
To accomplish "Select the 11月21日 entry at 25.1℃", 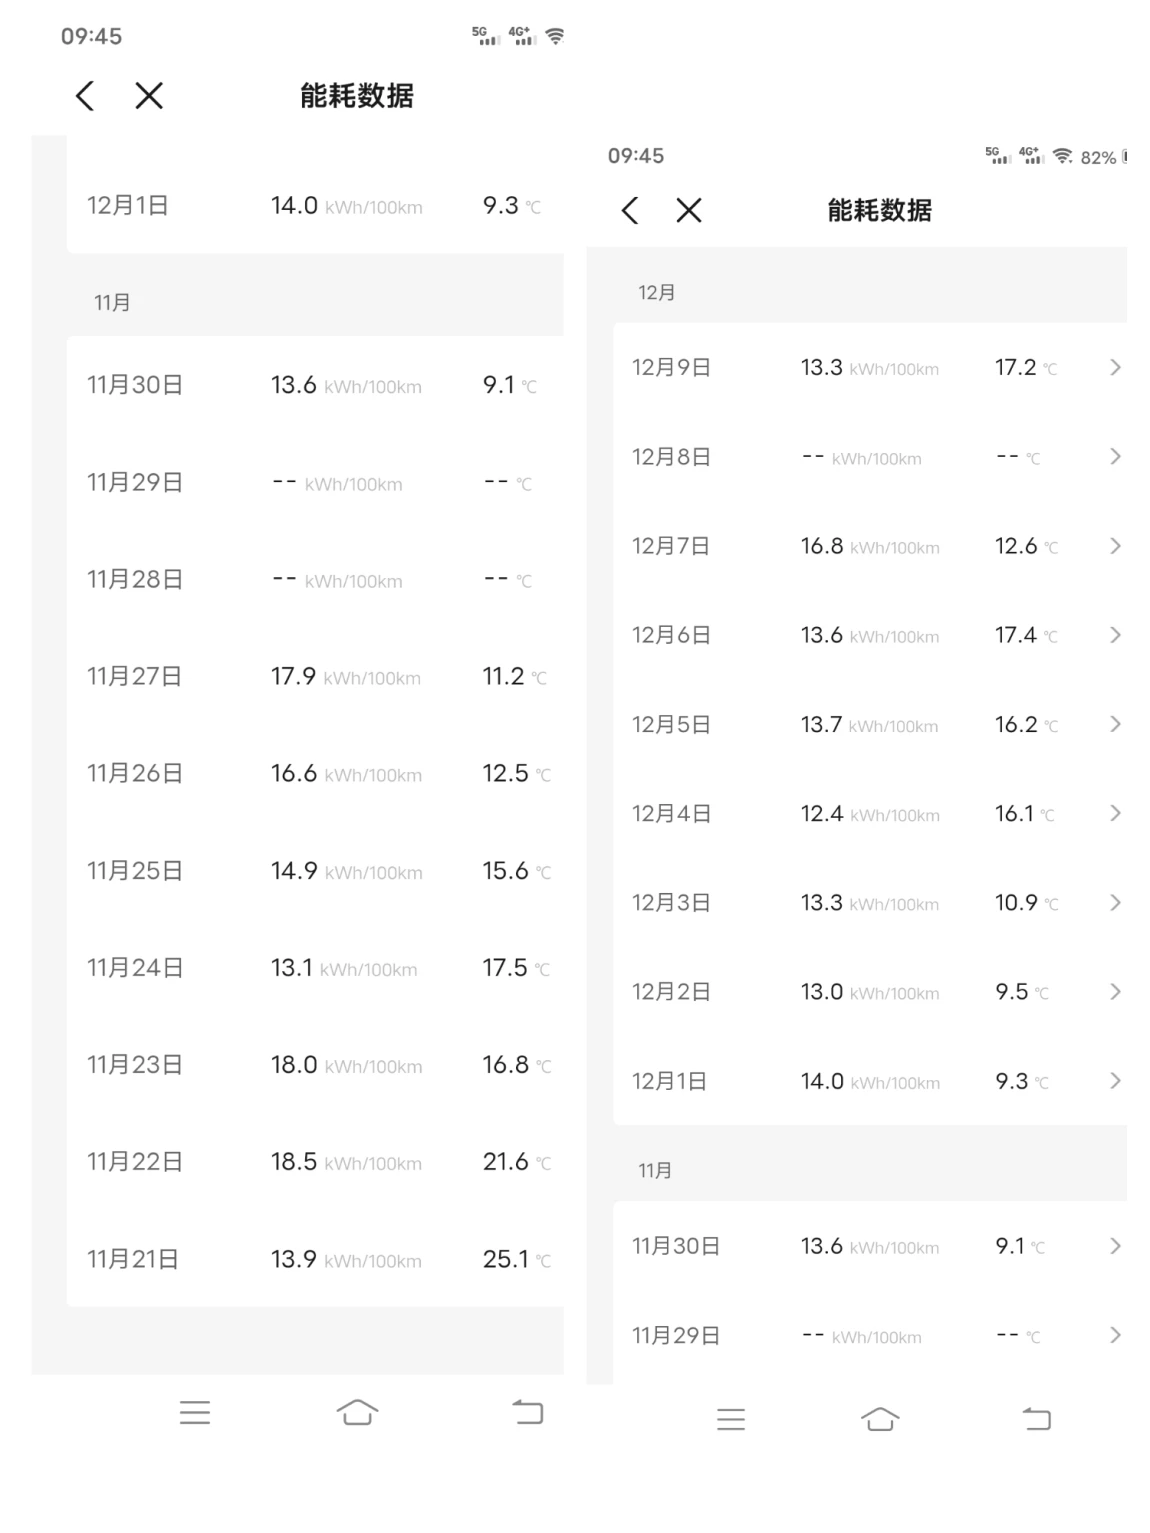I will [x=315, y=1259].
